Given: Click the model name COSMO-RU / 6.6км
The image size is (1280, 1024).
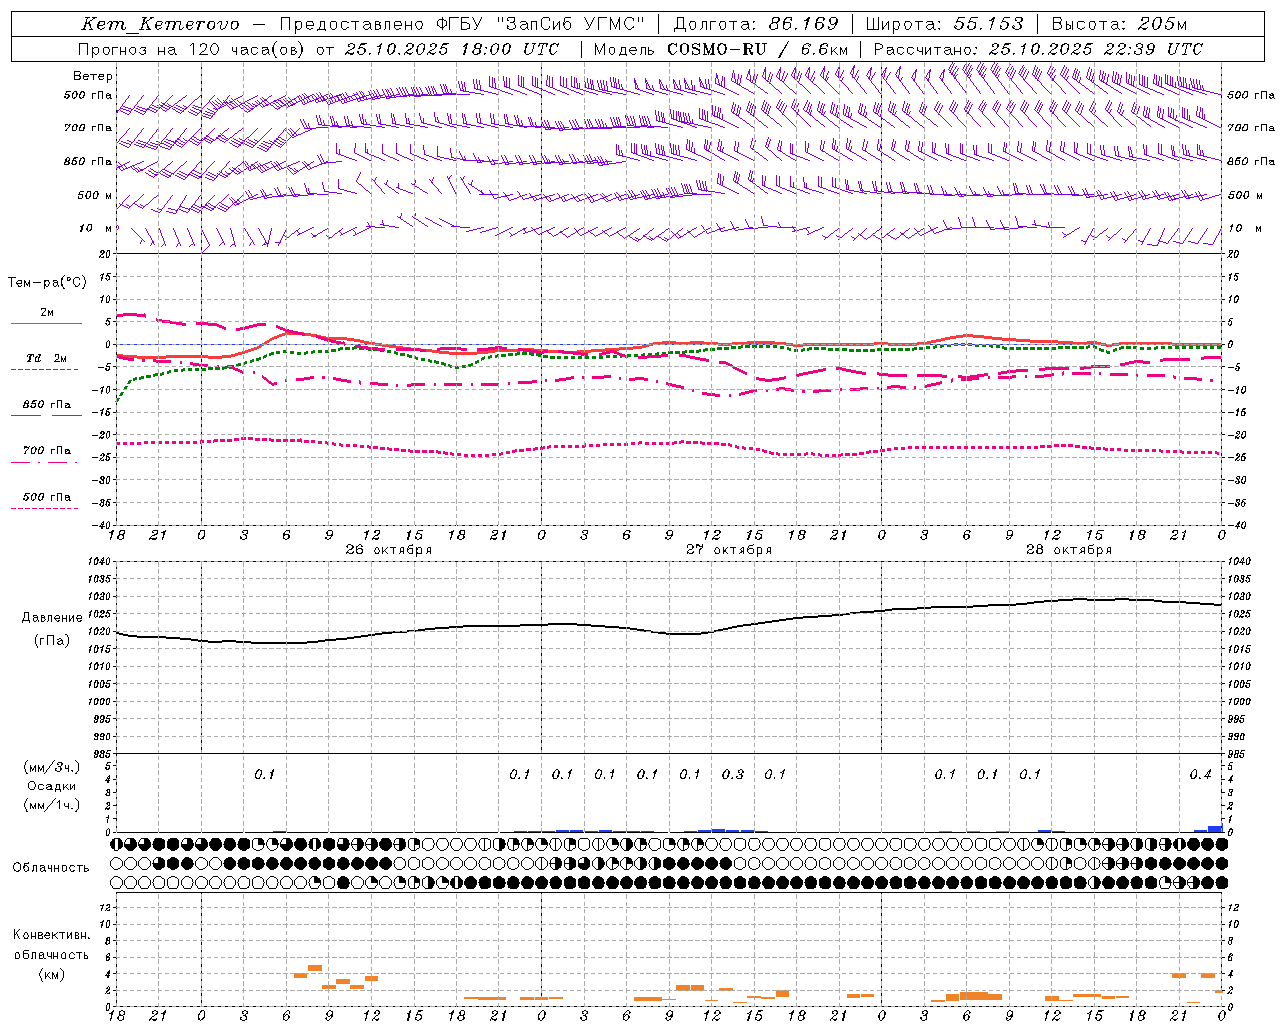Looking at the screenshot, I should [758, 49].
